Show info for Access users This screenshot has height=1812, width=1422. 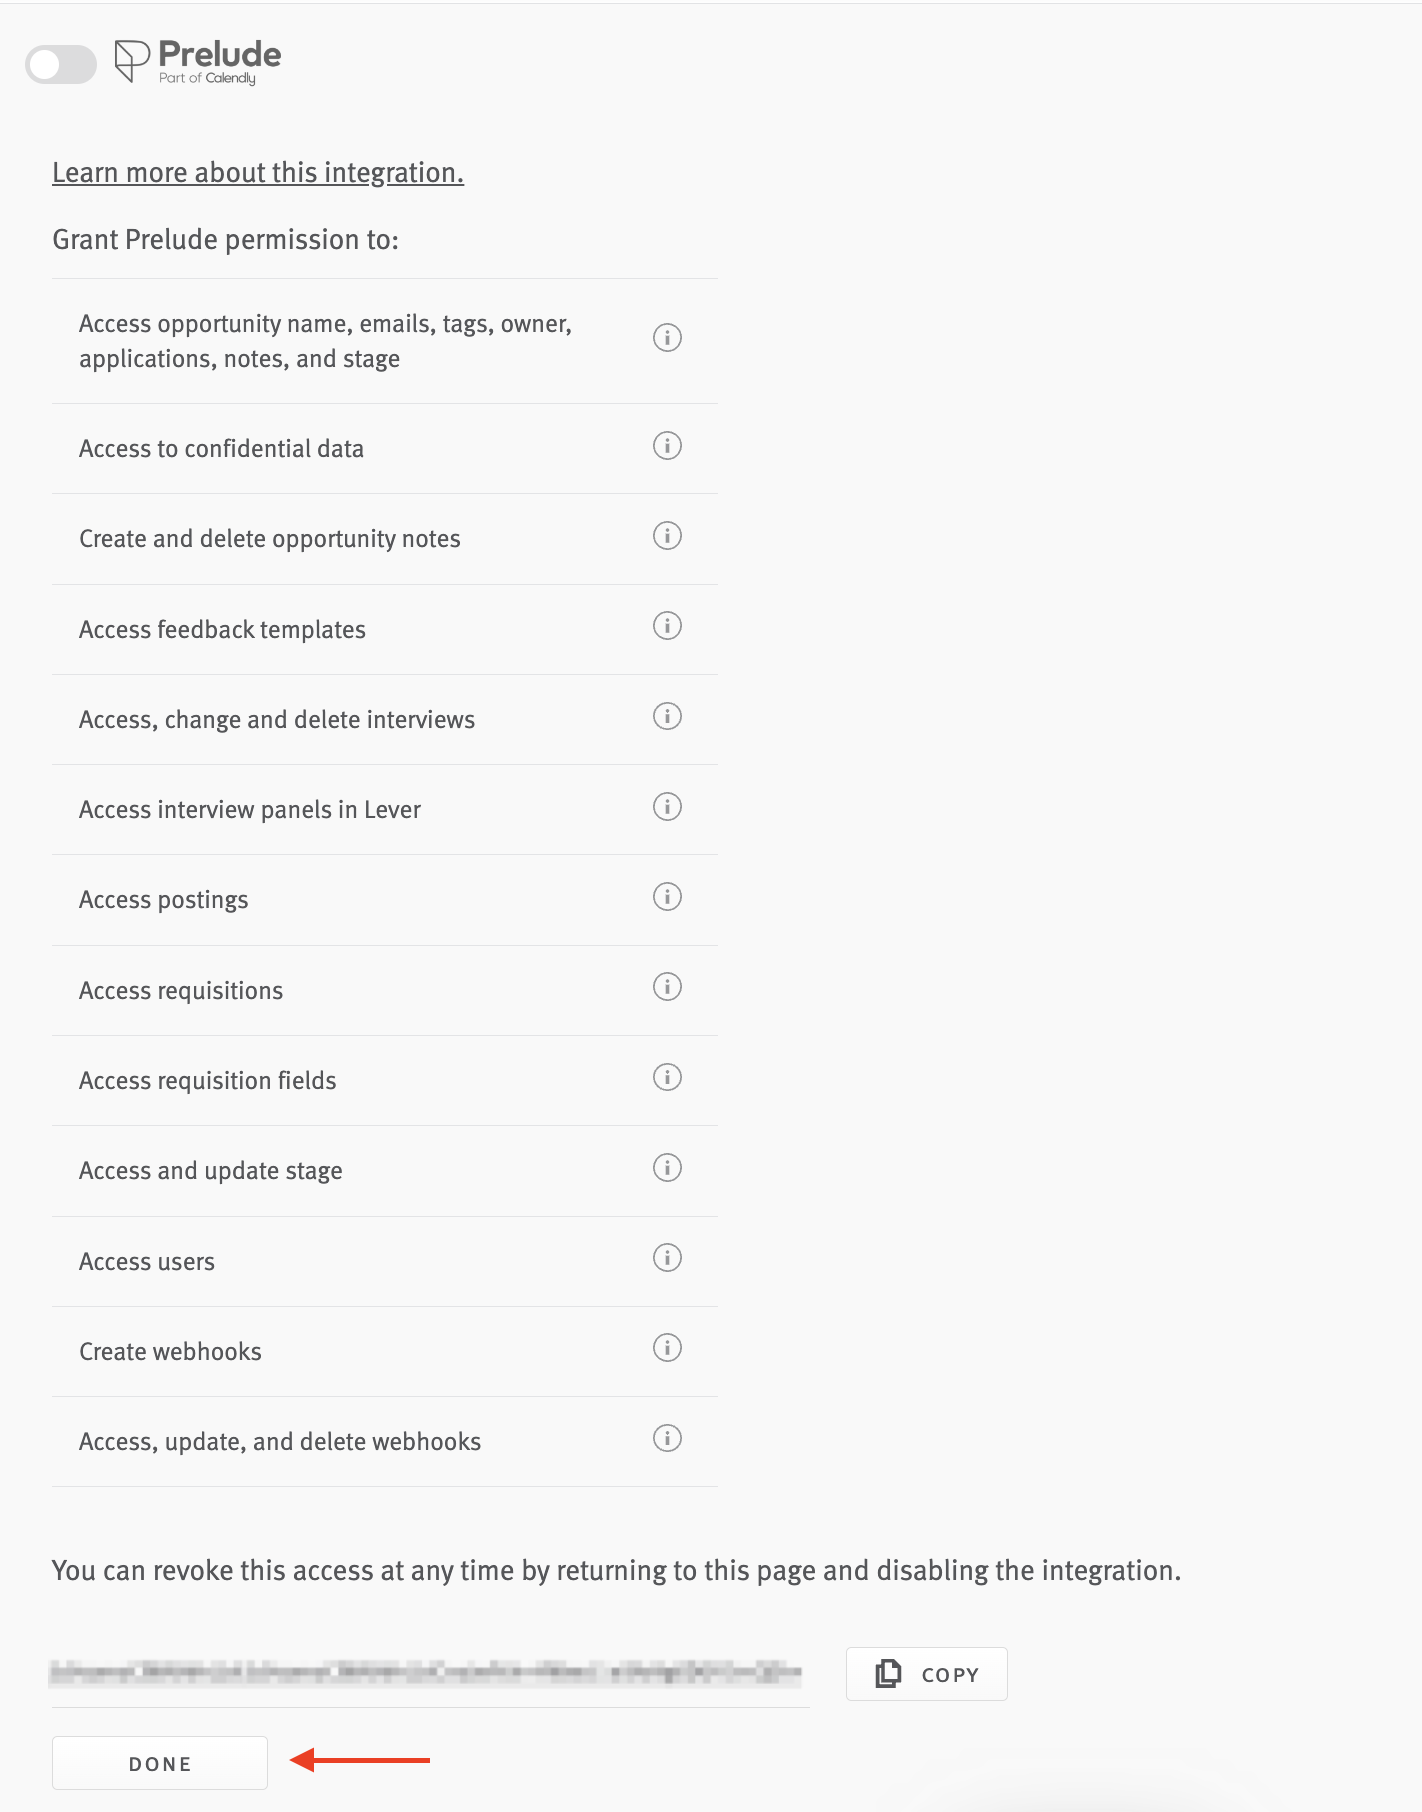pyautogui.click(x=667, y=1258)
